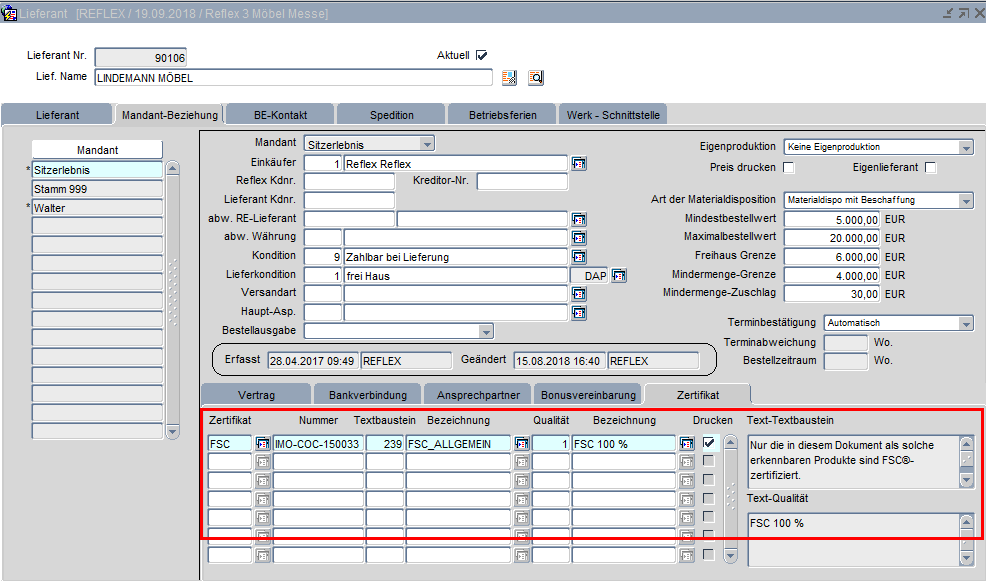
Task: Click the search icon beside Lief. Name
Action: tap(535, 78)
